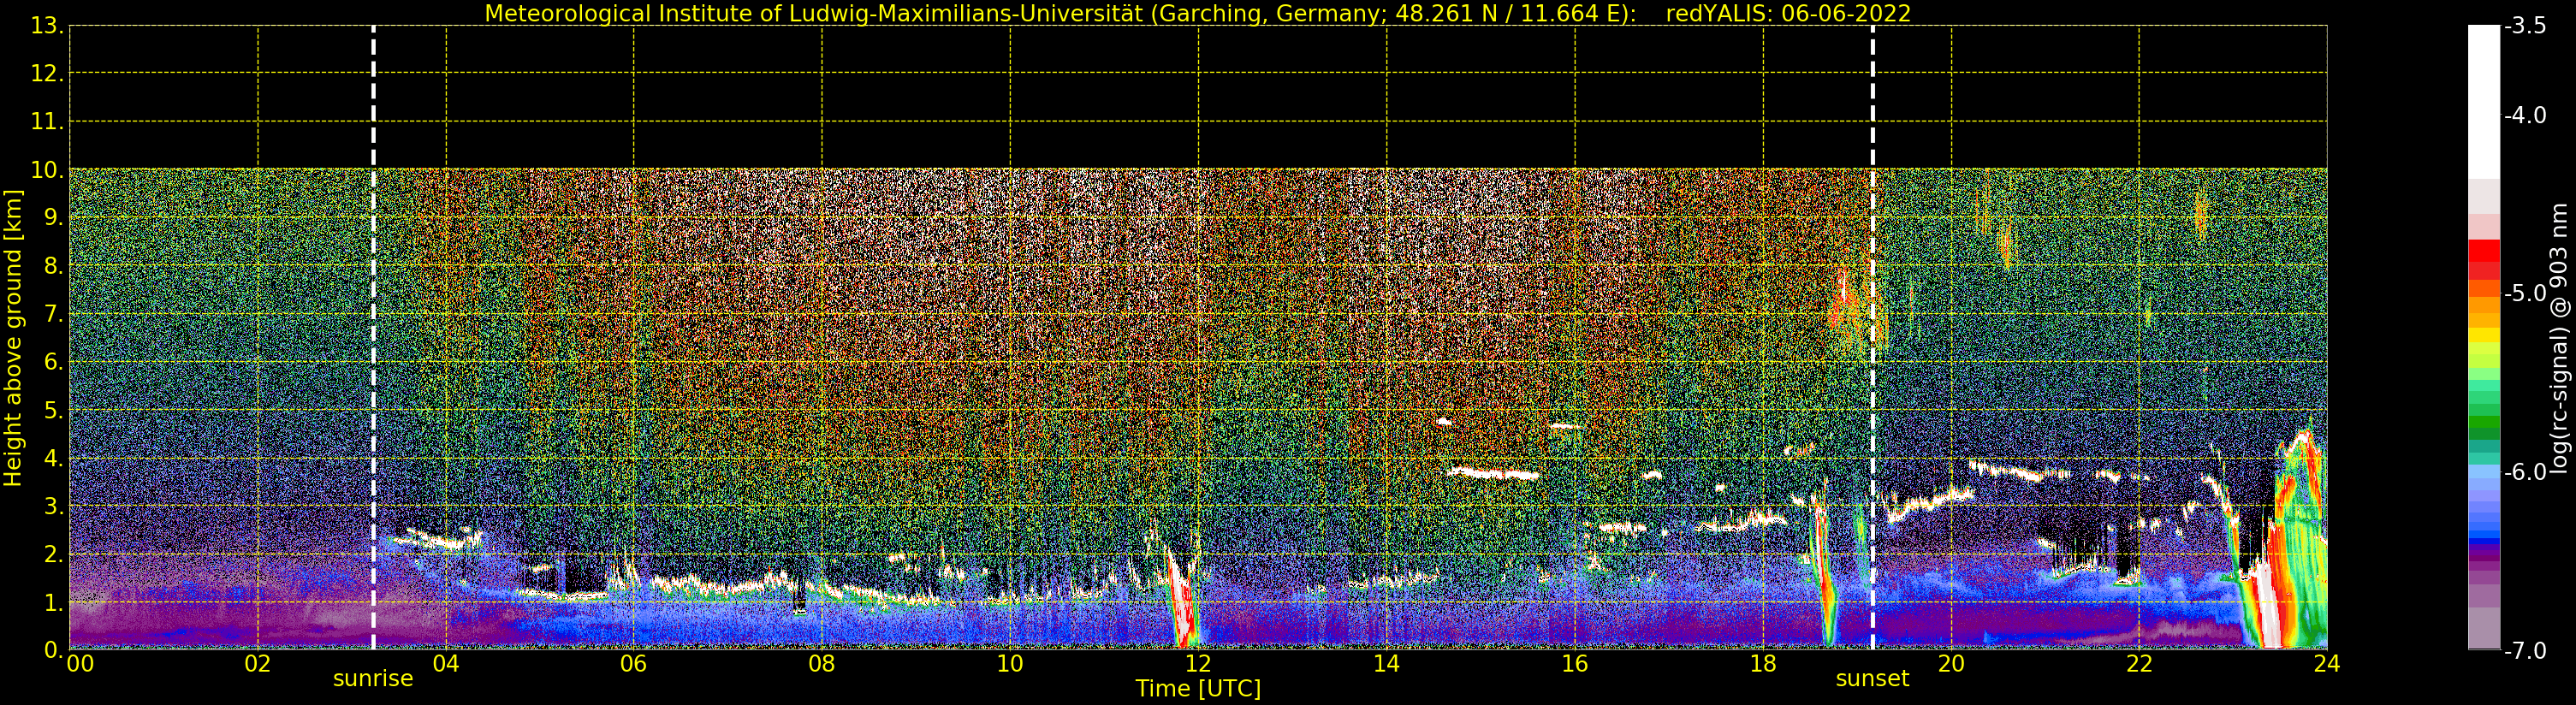This screenshot has width=2576, height=705.
Task: Click the height axis tick label '7.'
Action: (54, 314)
